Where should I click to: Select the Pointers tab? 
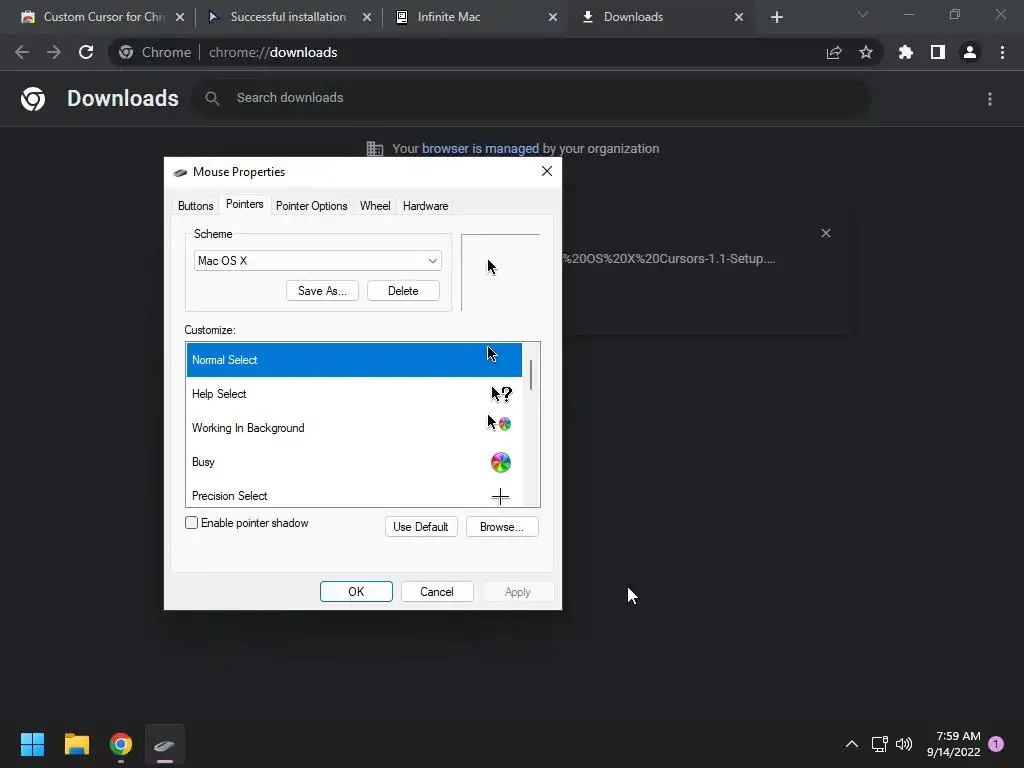[244, 204]
